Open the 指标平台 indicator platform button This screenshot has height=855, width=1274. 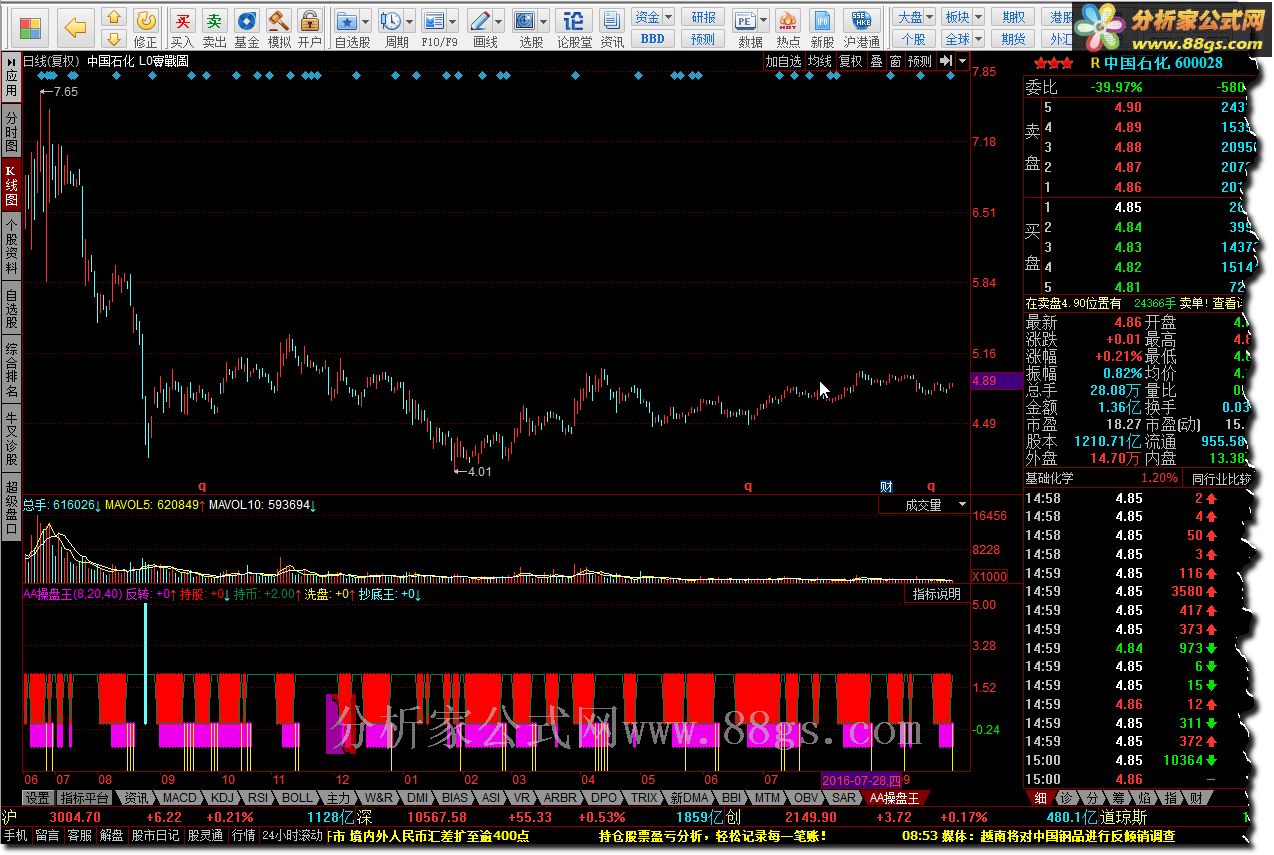pos(84,798)
